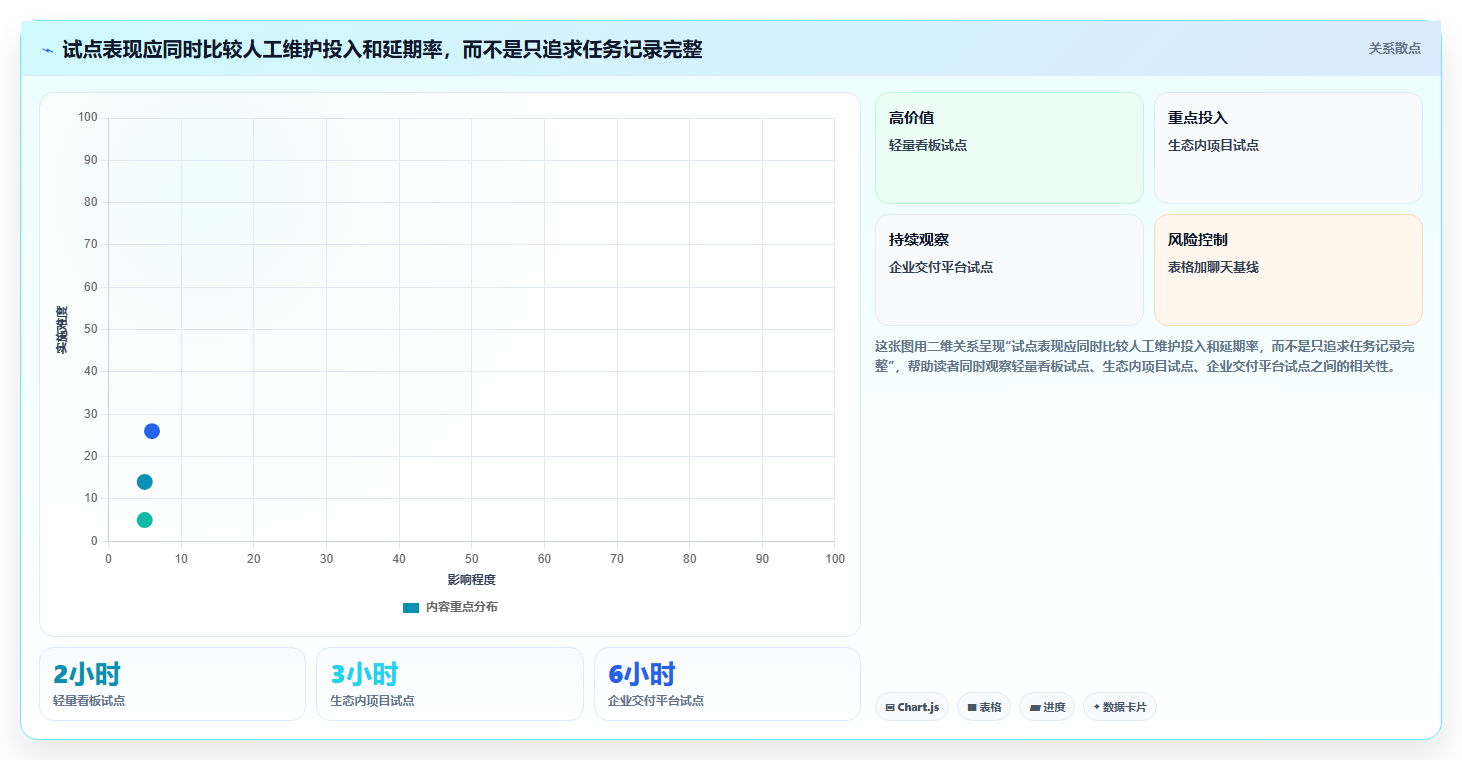The width and height of the screenshot is (1462, 760).
Task: Open the 重点投入 quadrant card
Action: (x=1288, y=148)
